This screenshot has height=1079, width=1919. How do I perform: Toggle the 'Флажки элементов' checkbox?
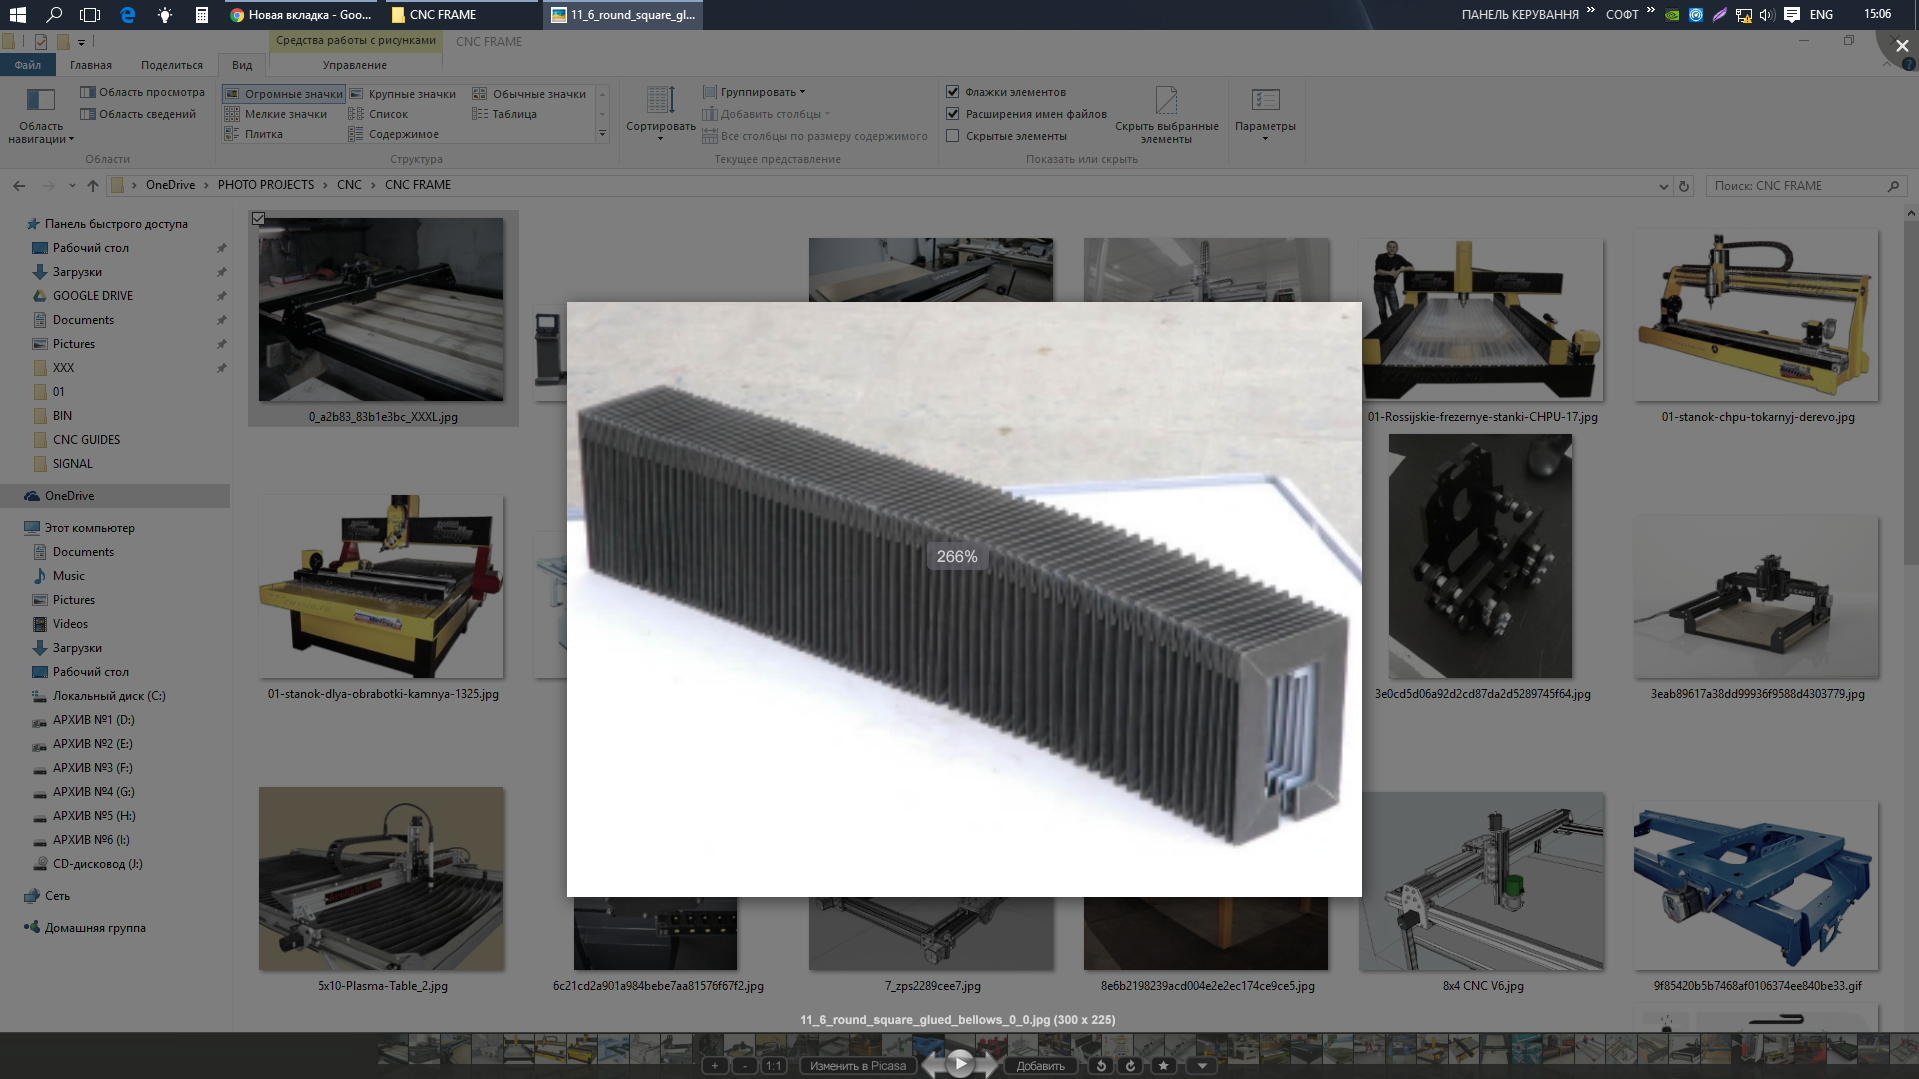pyautogui.click(x=953, y=92)
